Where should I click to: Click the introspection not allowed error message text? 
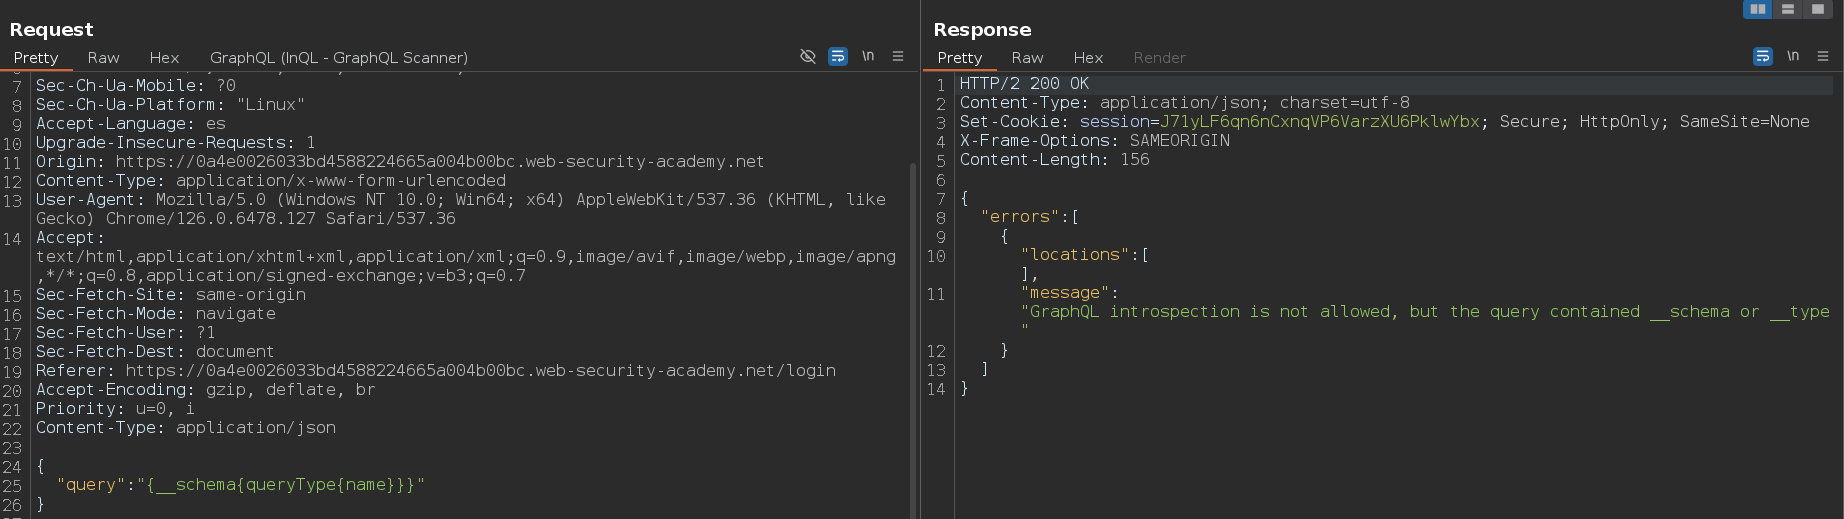(1425, 321)
